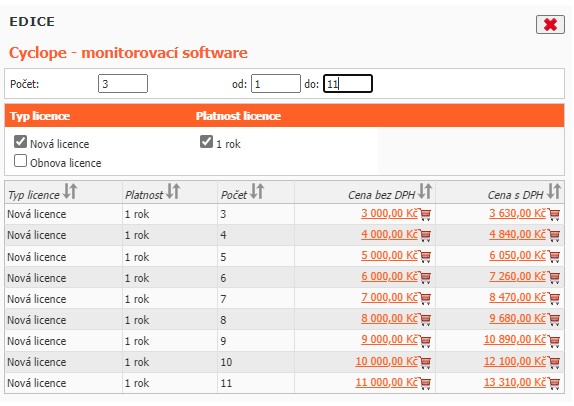Open the 3 000,00 Kč price link
Viewport: 574px width, 406px height.
pos(390,213)
